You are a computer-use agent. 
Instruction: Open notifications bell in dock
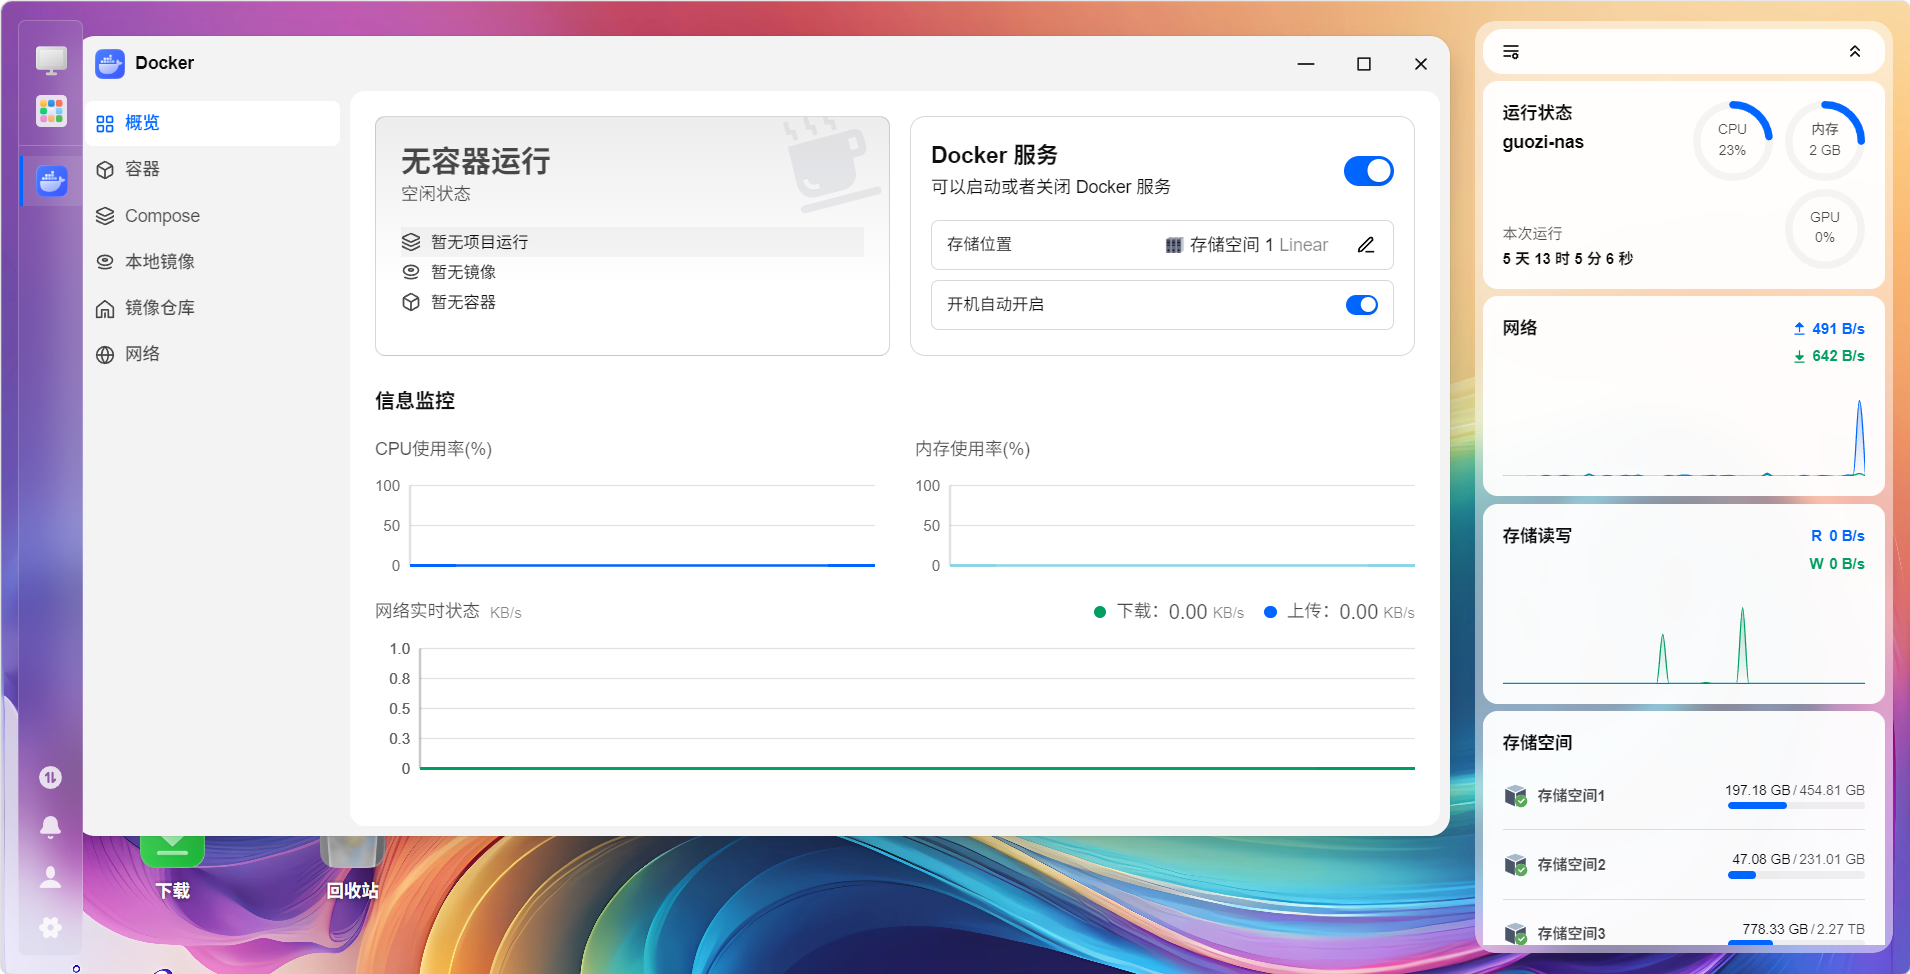coord(50,827)
